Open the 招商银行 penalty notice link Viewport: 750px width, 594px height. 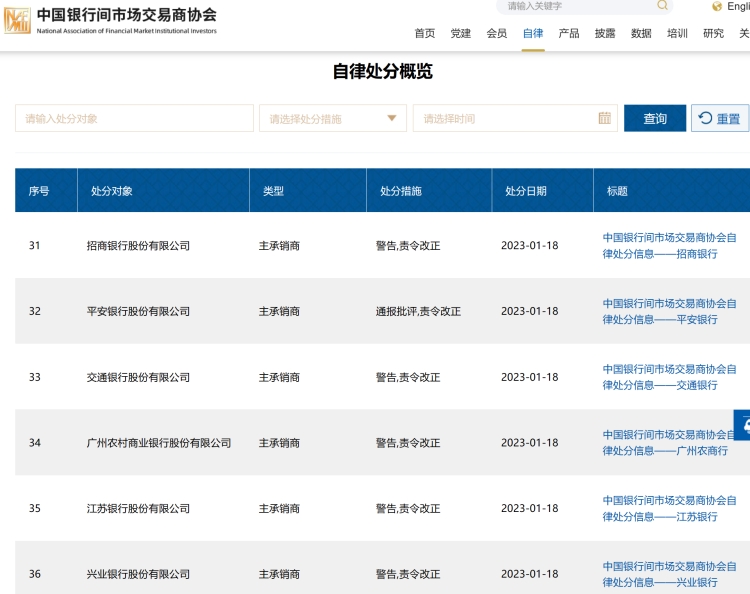[669, 246]
